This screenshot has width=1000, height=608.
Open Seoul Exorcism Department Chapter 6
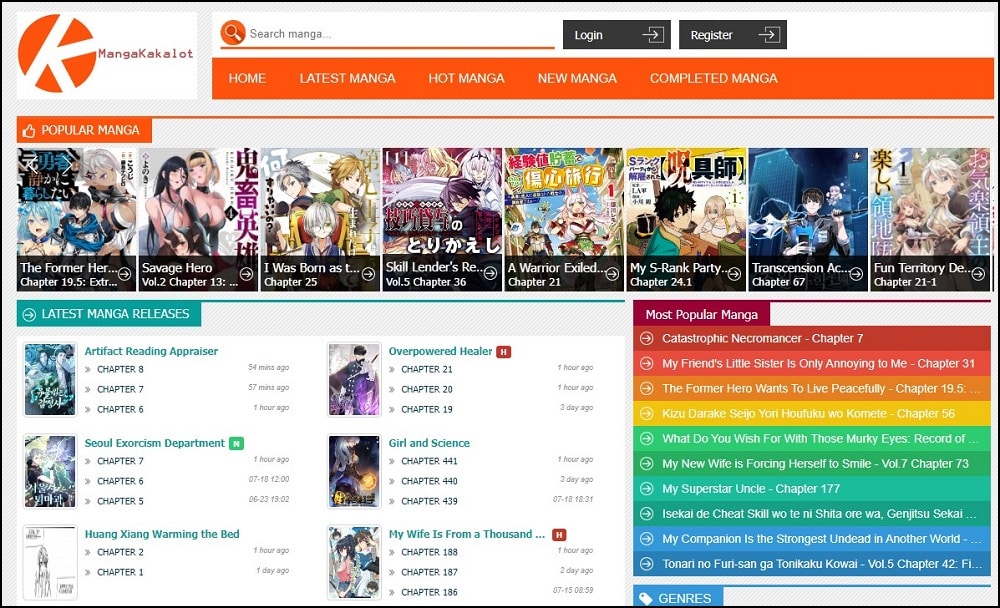tap(120, 481)
